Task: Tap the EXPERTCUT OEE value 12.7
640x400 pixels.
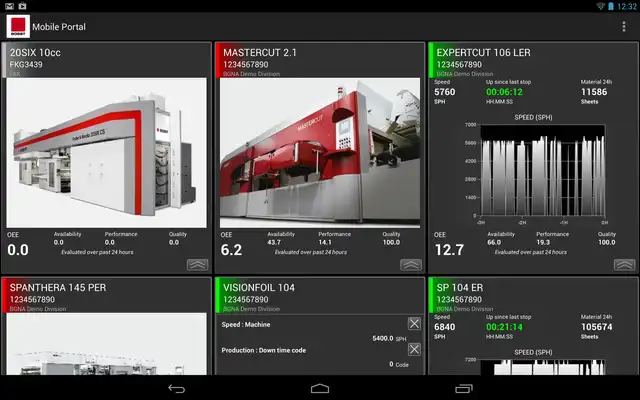Action: pyautogui.click(x=449, y=250)
